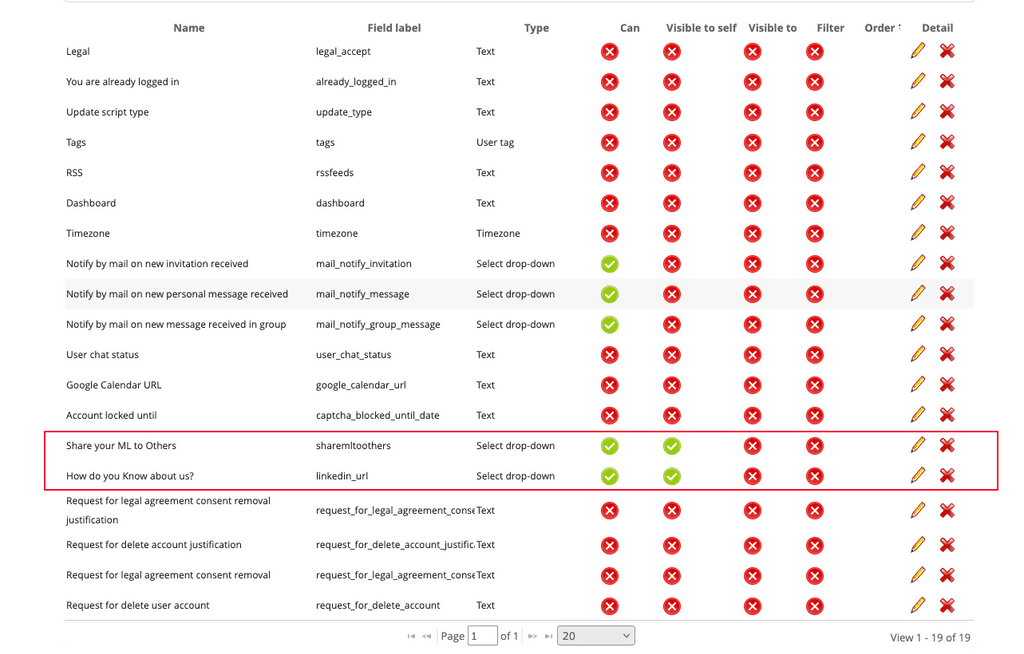Viewport: 1024px width, 654px height.
Task: Remove the Google Calendar URL field
Action: (947, 384)
